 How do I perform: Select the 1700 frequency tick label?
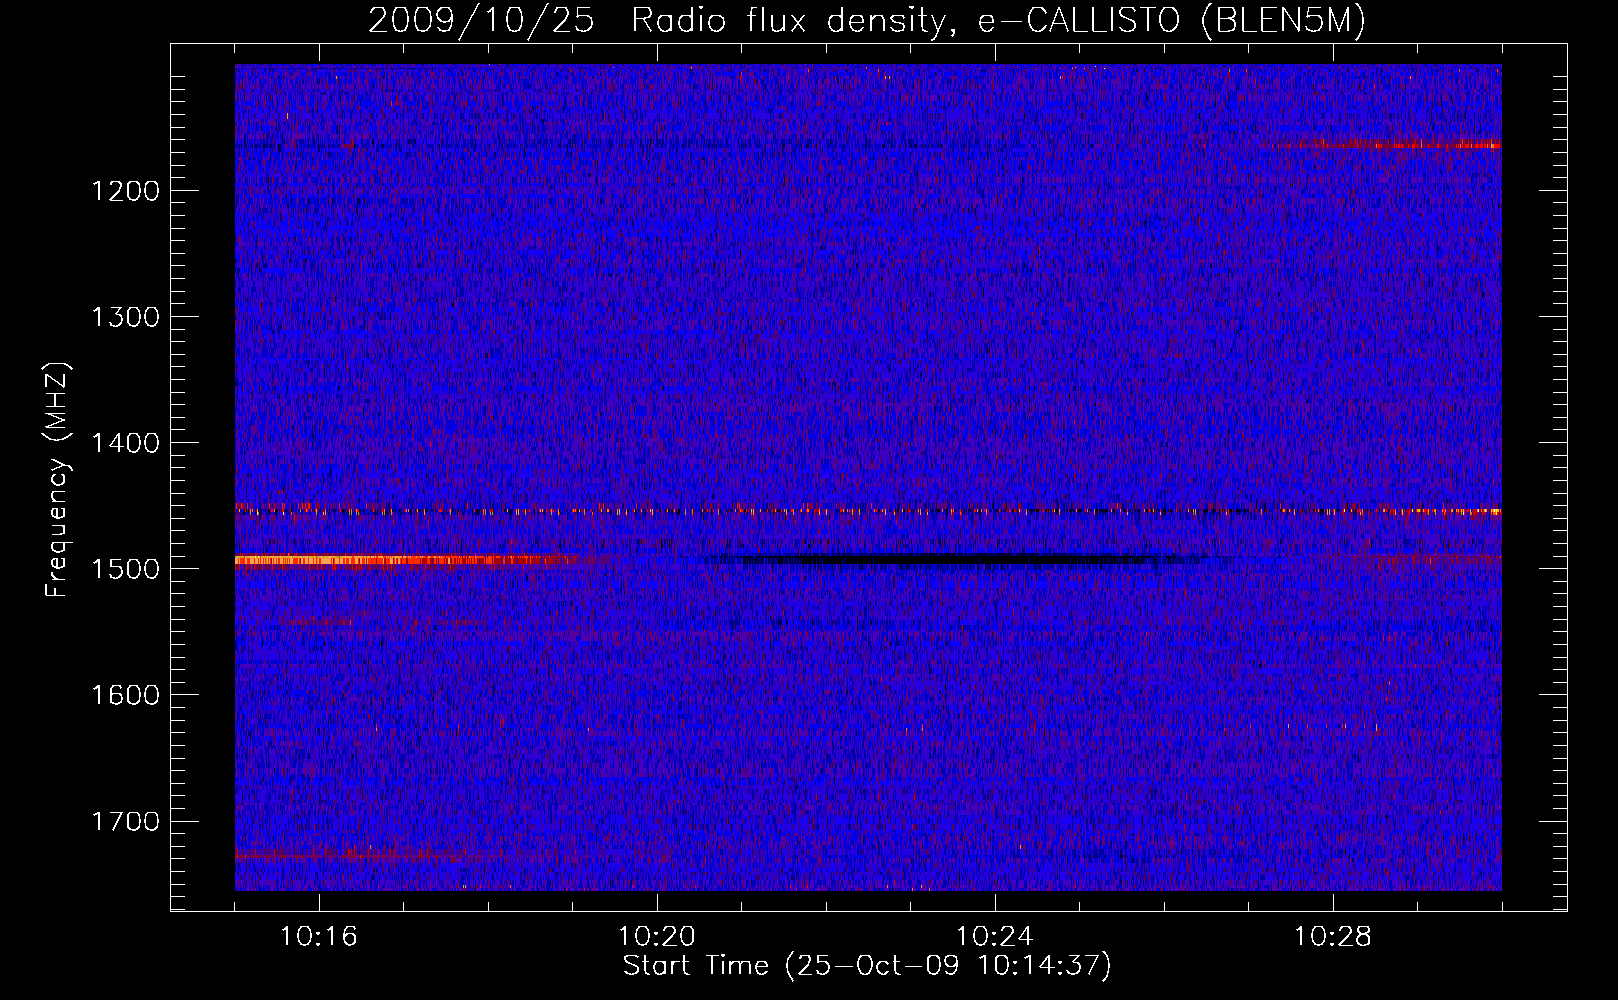point(125,821)
